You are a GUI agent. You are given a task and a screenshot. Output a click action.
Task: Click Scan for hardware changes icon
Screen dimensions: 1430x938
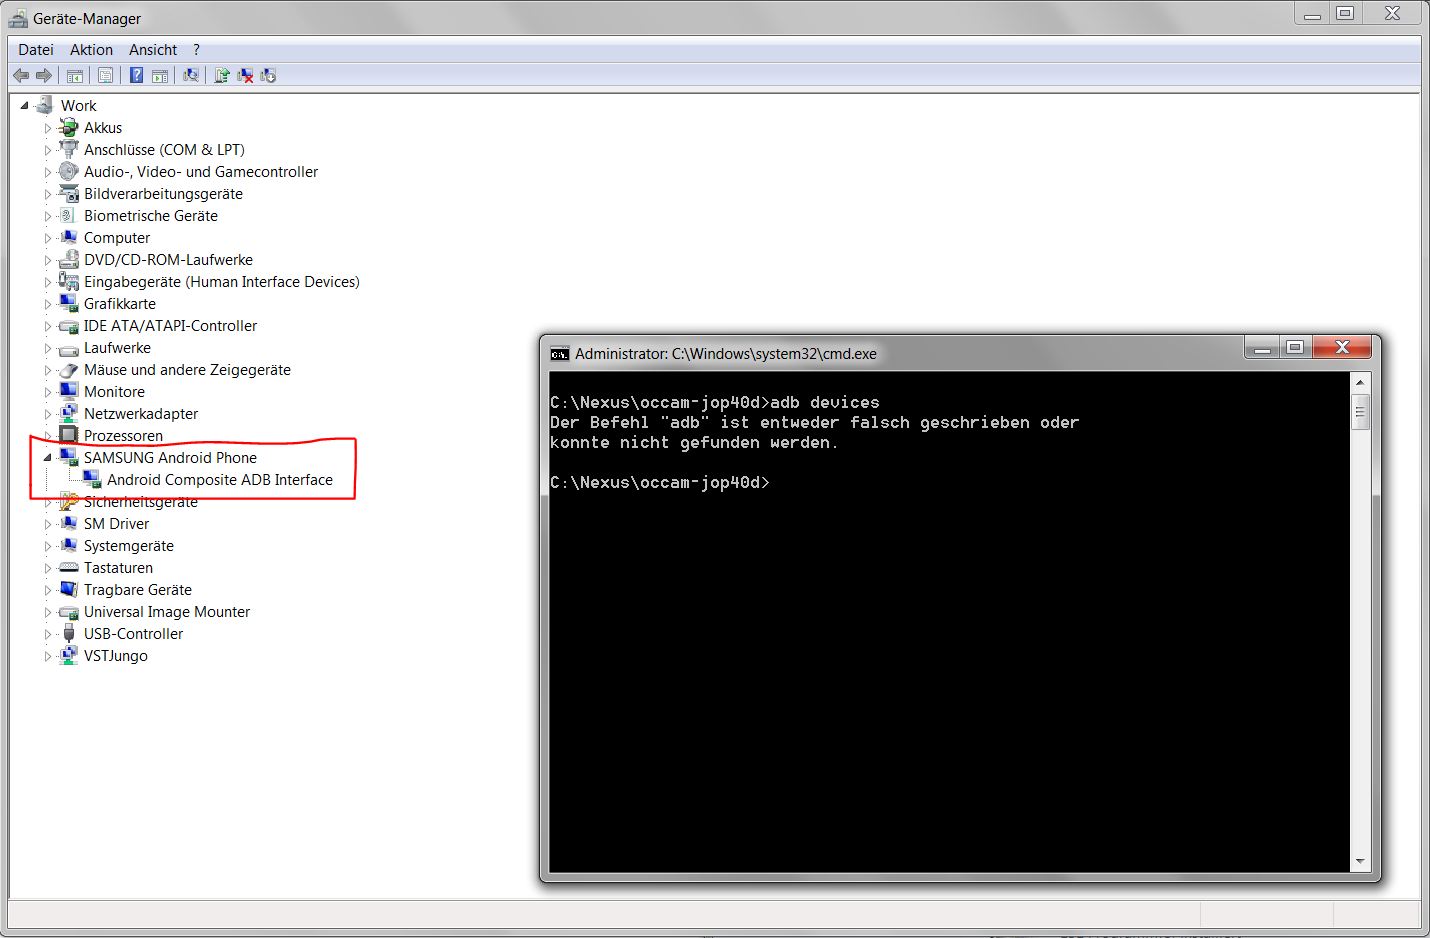coord(190,75)
